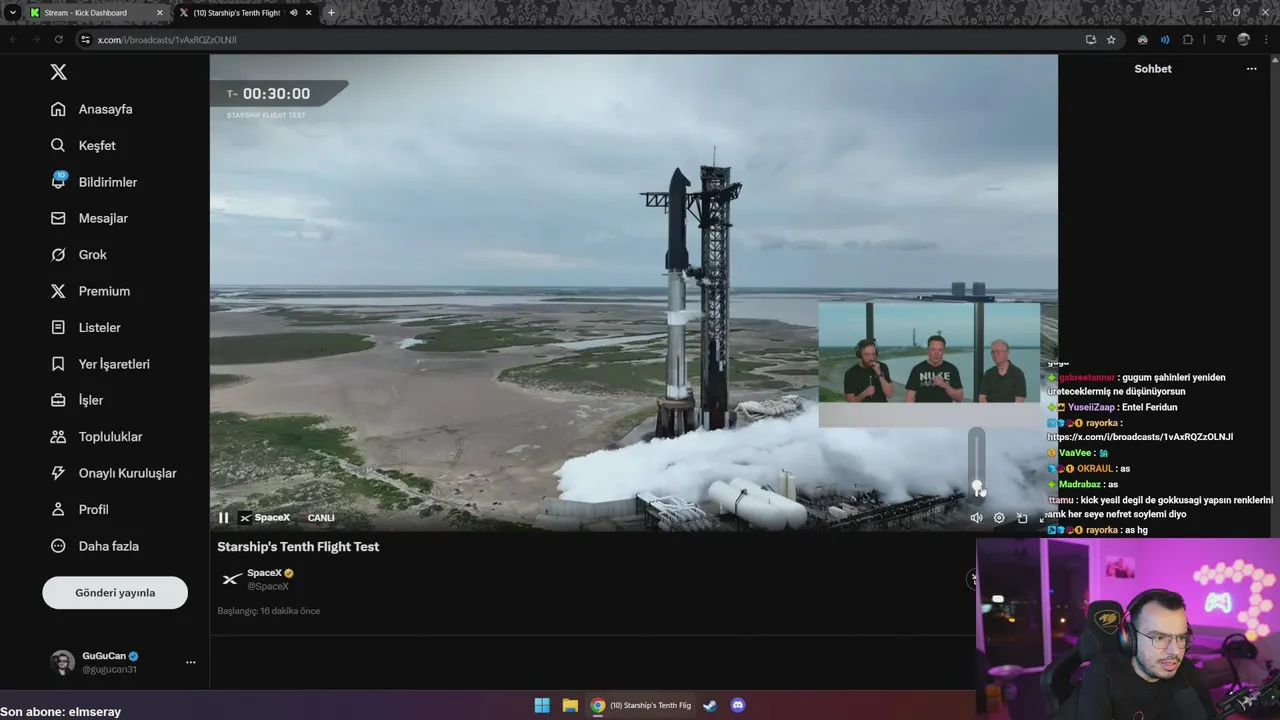Open Mesajlar messages
This screenshot has width=1280, height=720.
(89, 218)
